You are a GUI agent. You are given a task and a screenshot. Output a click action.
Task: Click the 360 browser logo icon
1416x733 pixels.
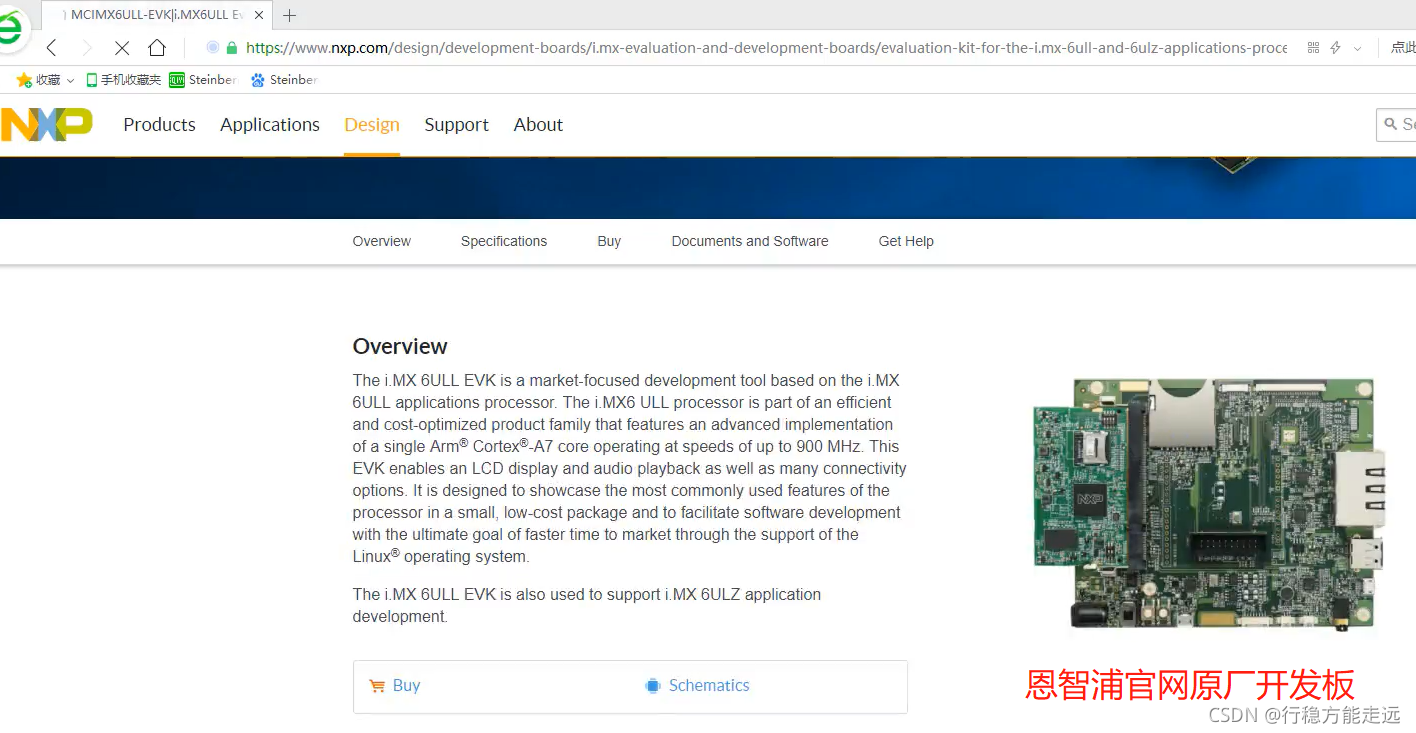click(x=10, y=30)
